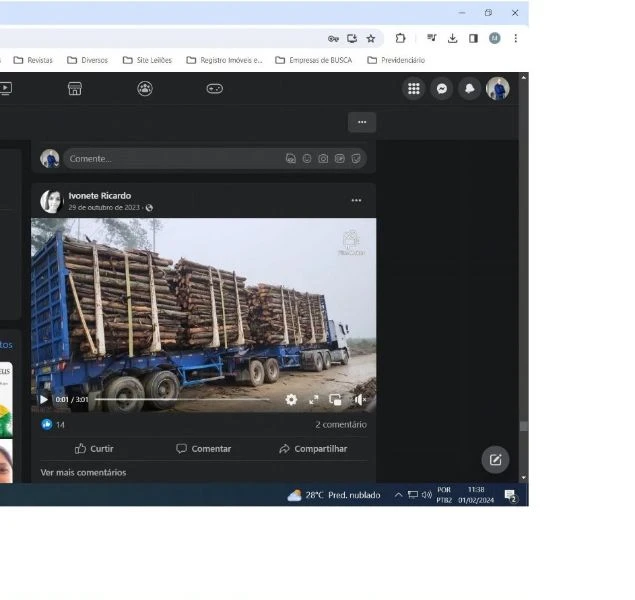Insert a sticker in the comment
The image size is (635, 600).
point(356,159)
